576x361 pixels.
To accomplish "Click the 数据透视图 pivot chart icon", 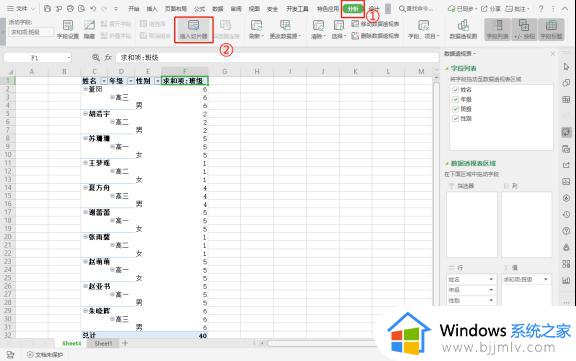I will pyautogui.click(x=463, y=29).
